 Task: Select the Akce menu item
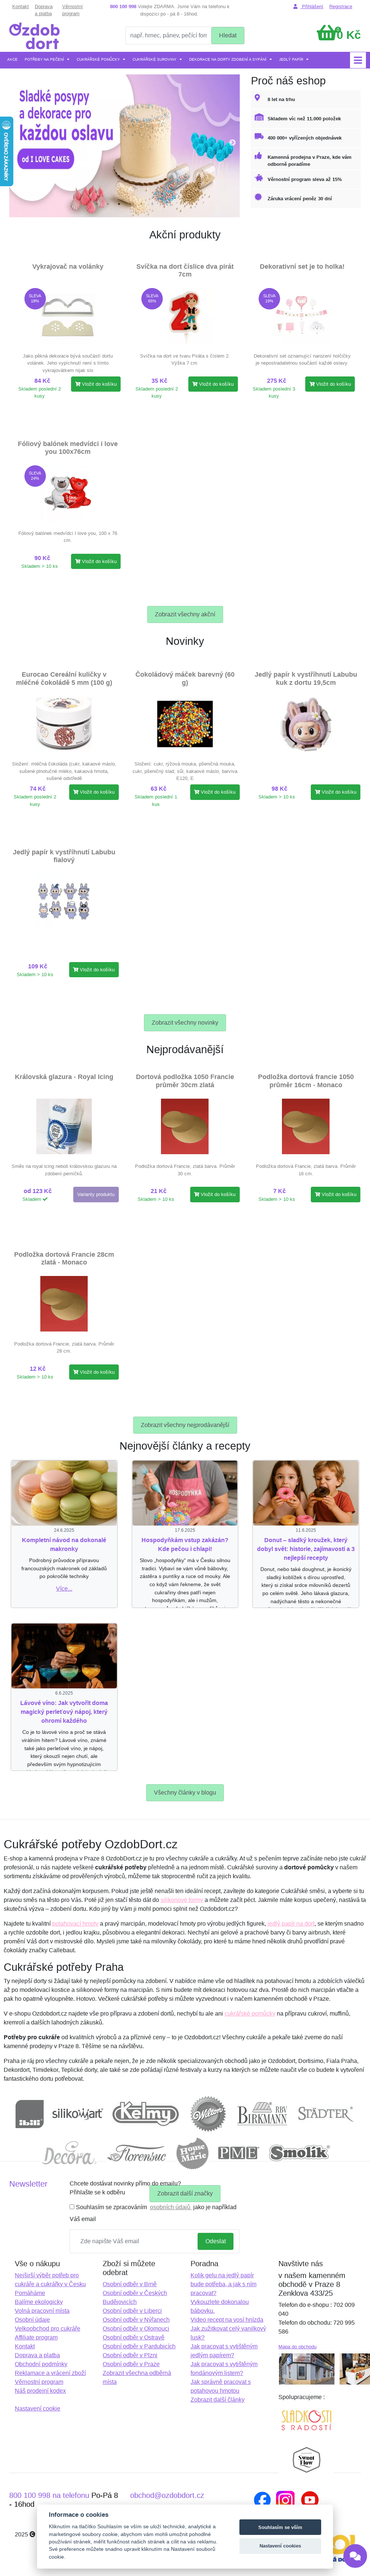(12, 59)
